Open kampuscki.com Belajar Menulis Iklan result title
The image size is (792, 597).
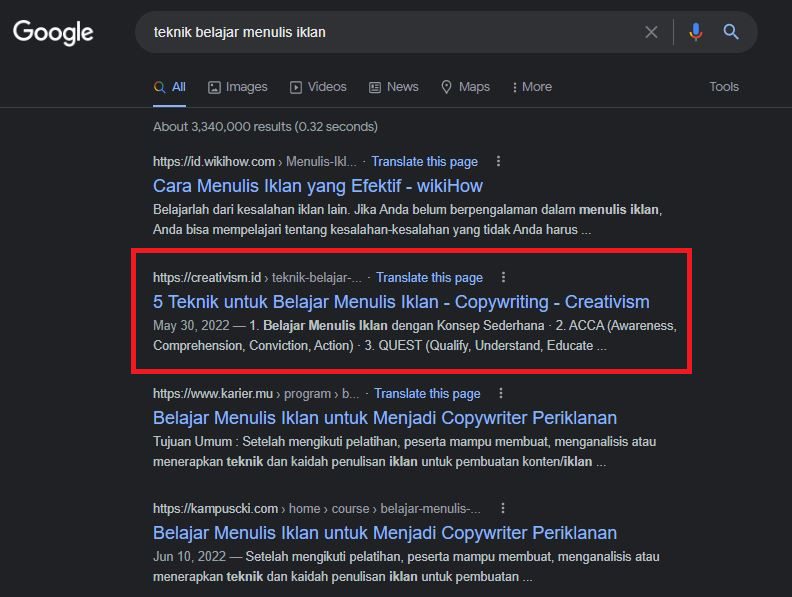(x=385, y=533)
